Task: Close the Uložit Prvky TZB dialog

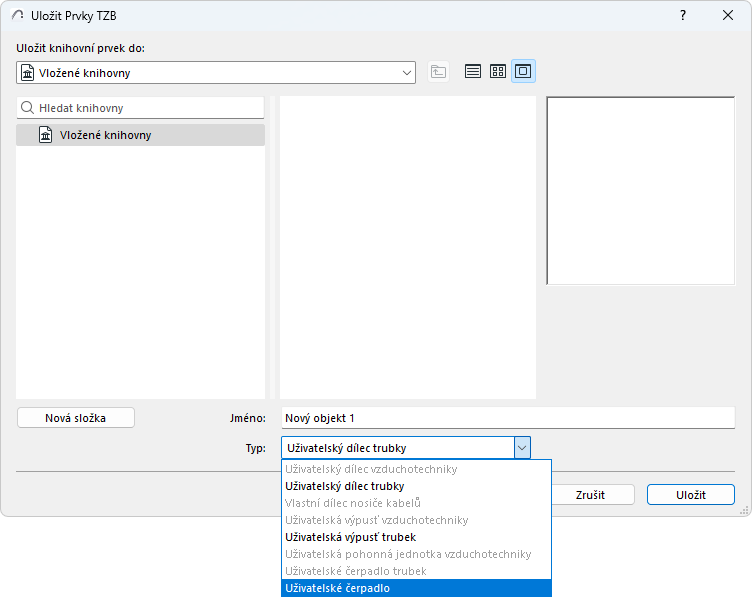Action: point(728,15)
